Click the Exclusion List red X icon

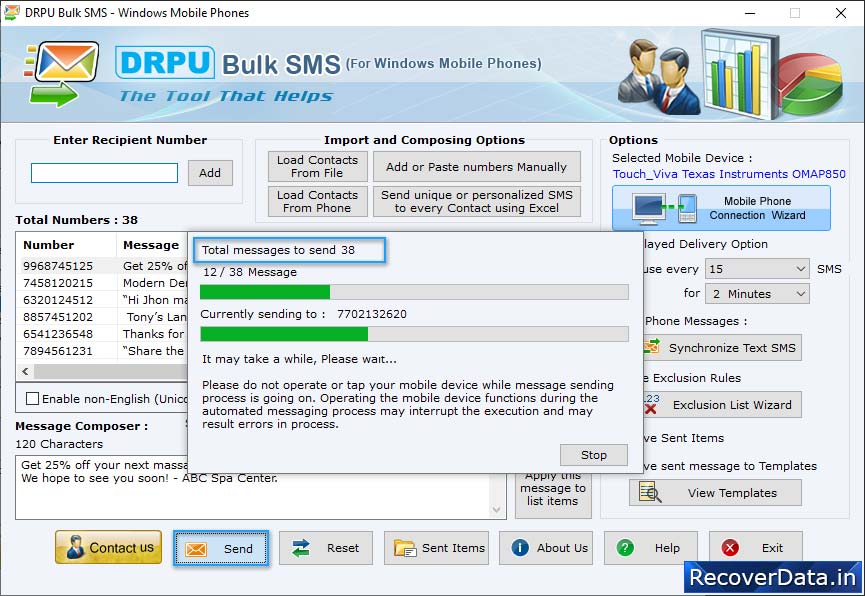click(x=651, y=408)
